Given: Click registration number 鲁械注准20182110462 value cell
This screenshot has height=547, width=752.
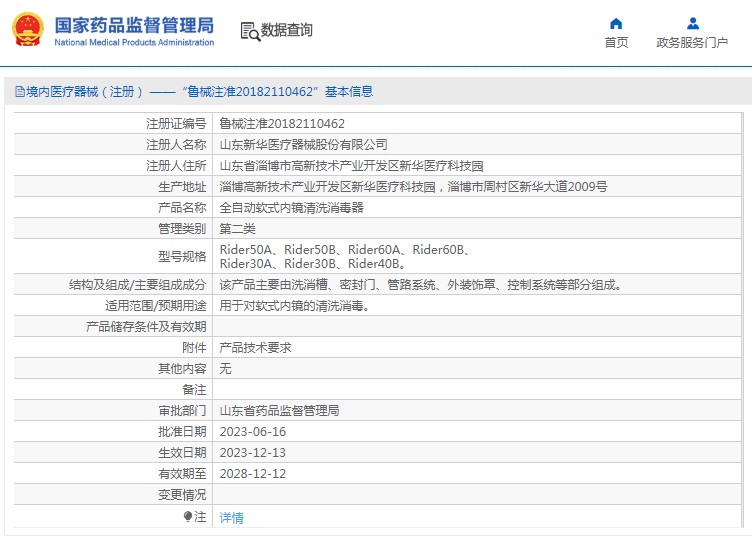Looking at the screenshot, I should click(282, 124).
